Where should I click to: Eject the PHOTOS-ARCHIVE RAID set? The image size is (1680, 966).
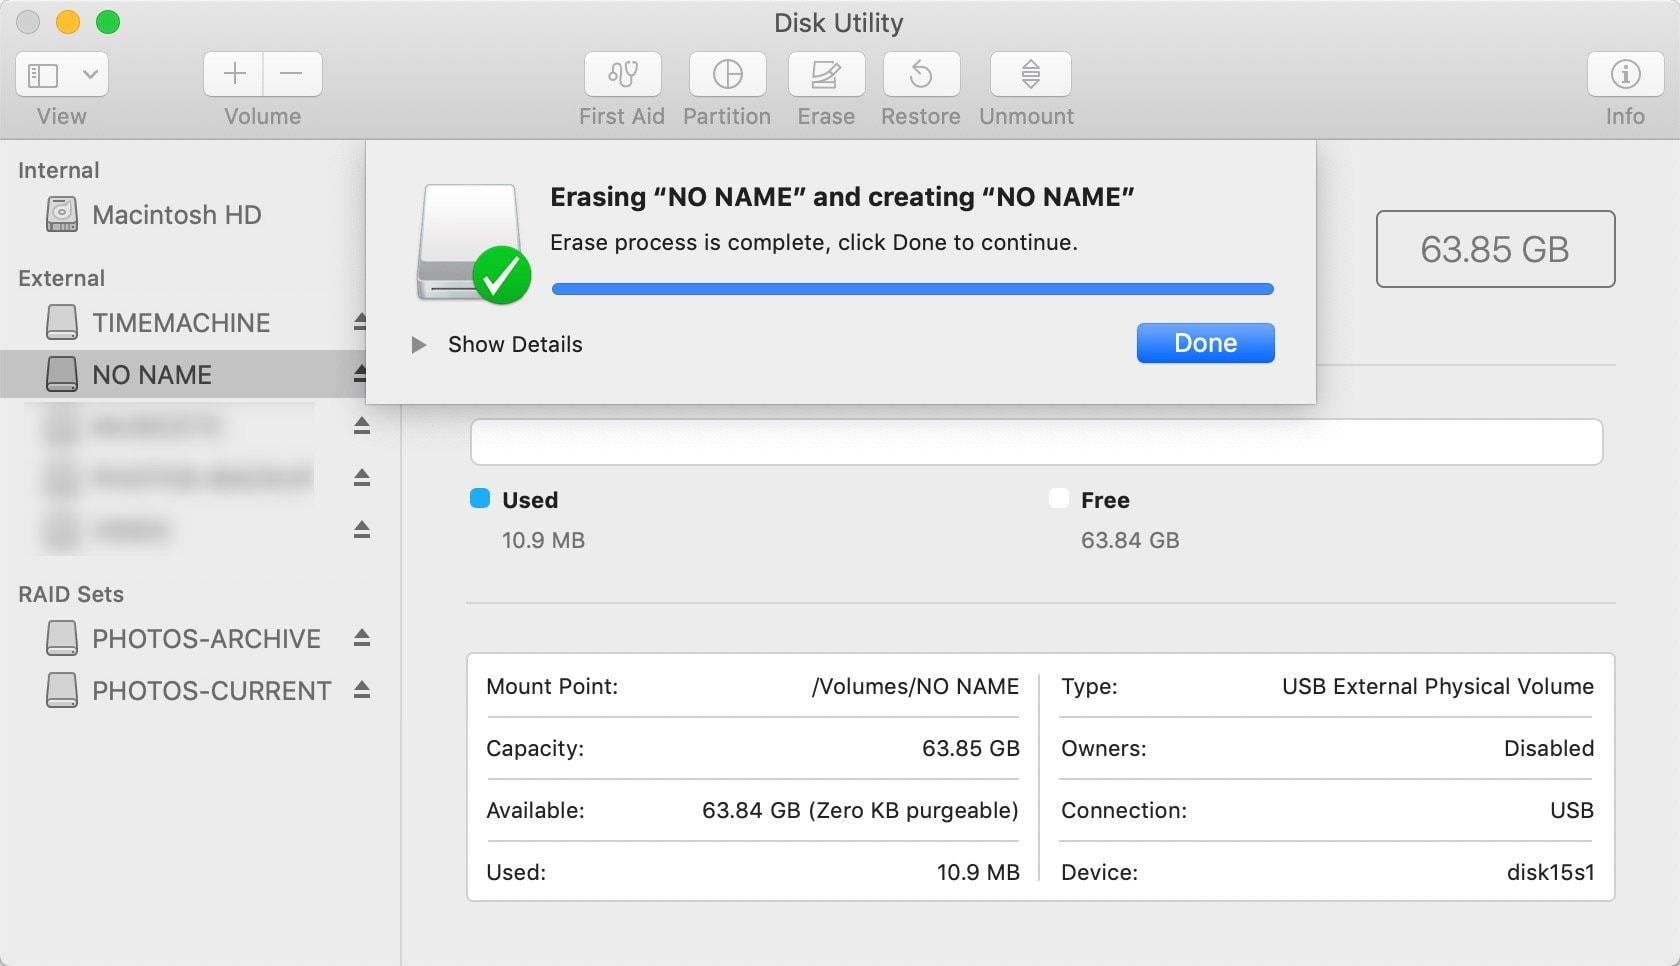[362, 638]
